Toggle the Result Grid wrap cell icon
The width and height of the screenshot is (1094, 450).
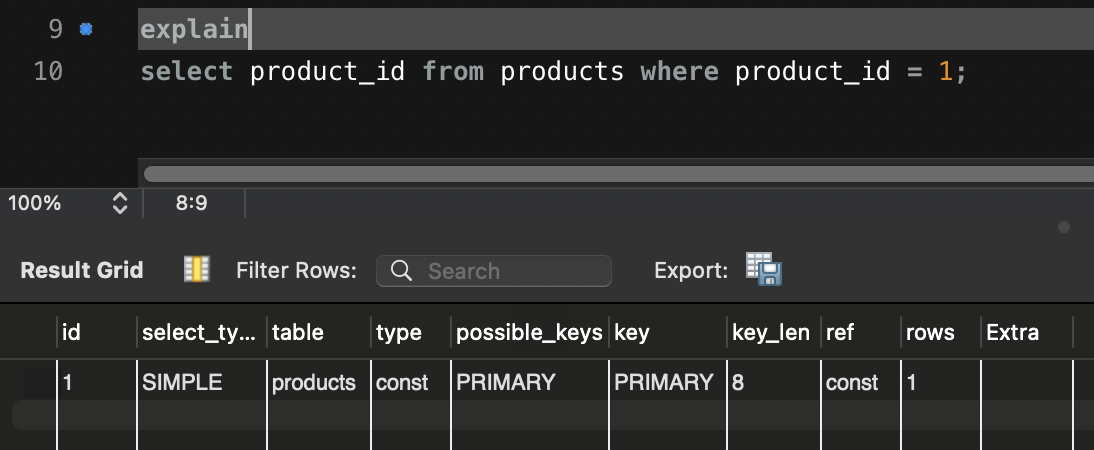point(197,269)
